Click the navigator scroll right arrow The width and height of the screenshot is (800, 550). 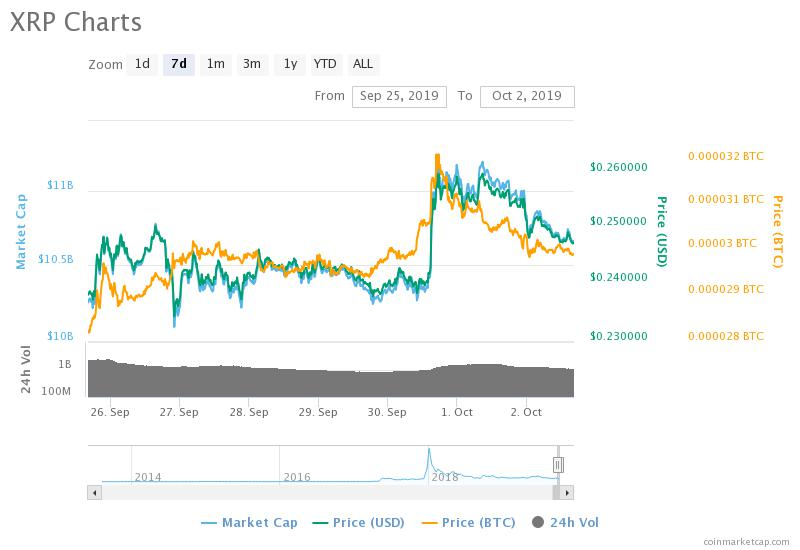[567, 493]
